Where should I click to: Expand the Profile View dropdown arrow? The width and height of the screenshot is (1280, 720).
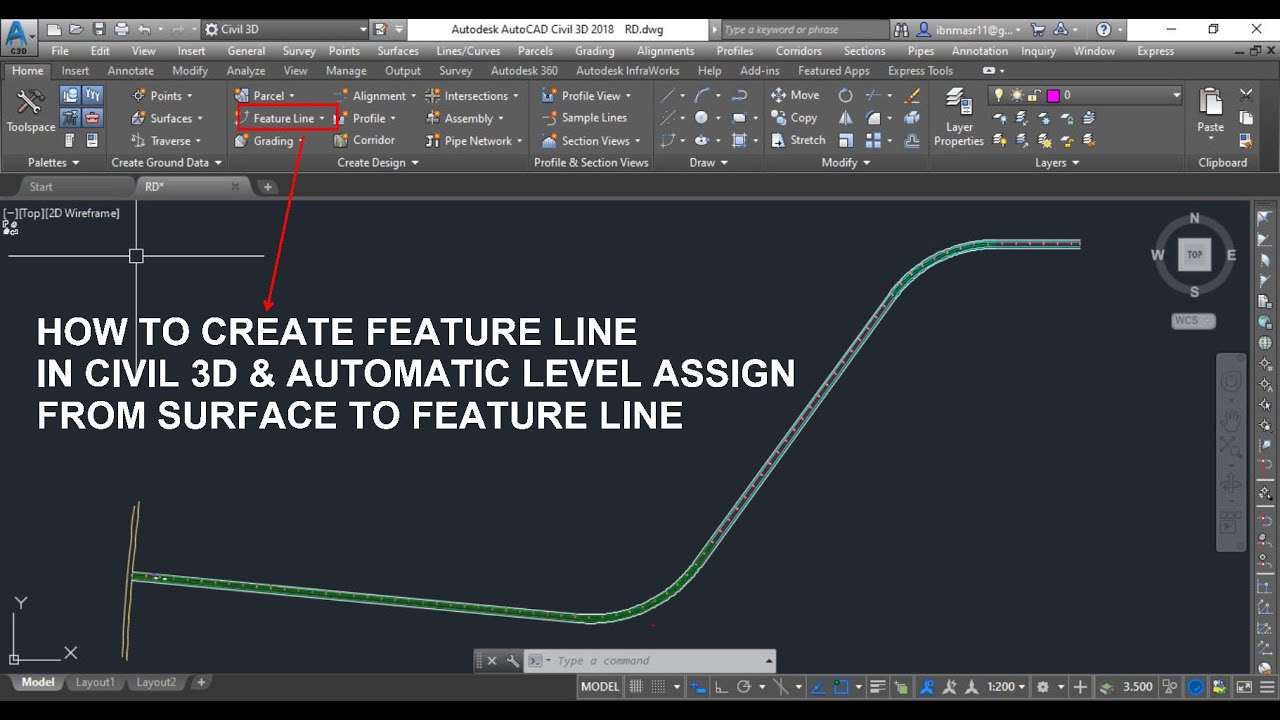(x=628, y=96)
